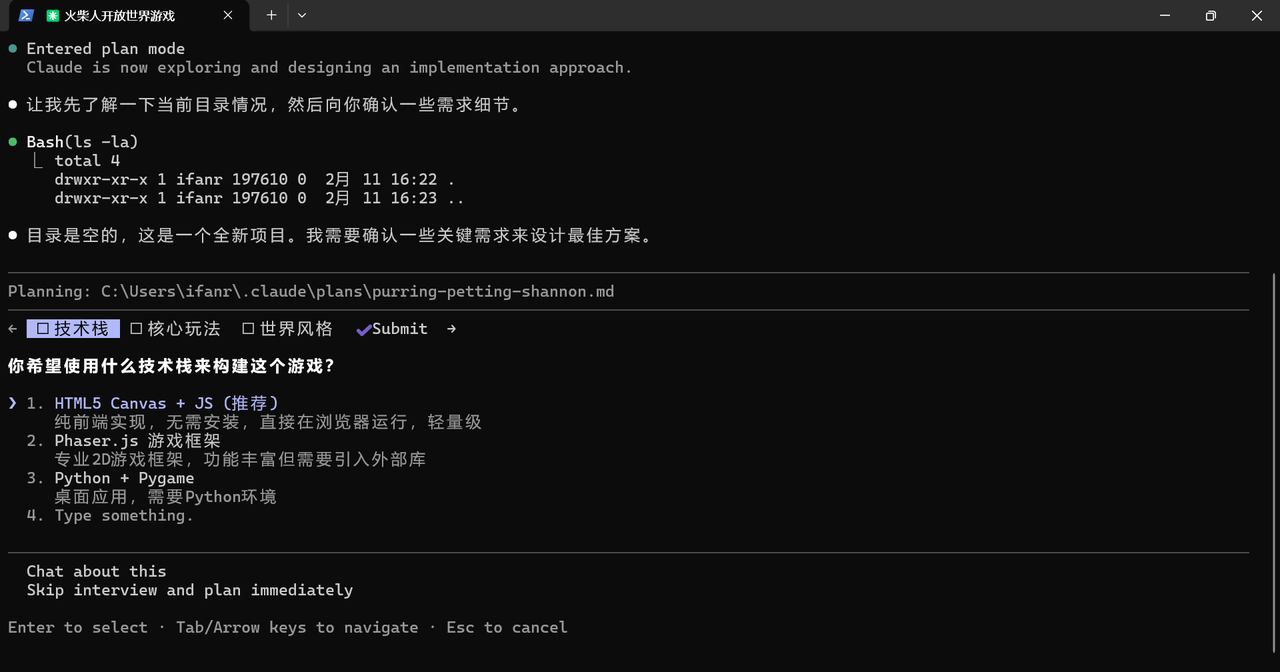Click the green Claude tab icon
The height and width of the screenshot is (672, 1280).
coord(53,15)
